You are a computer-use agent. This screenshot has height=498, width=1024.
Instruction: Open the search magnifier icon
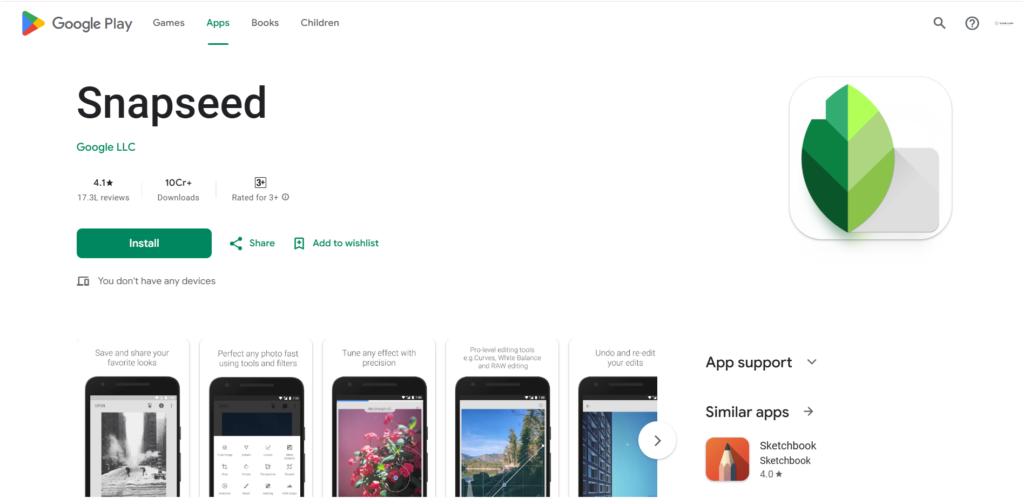(x=939, y=23)
